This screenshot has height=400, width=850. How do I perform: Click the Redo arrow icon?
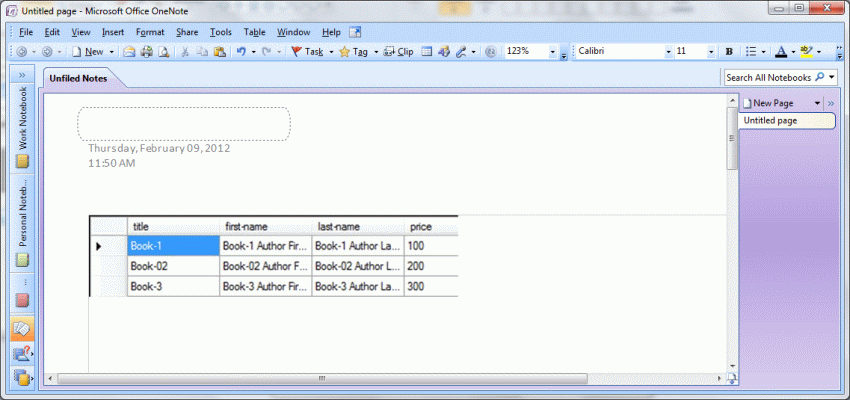tap(267, 51)
